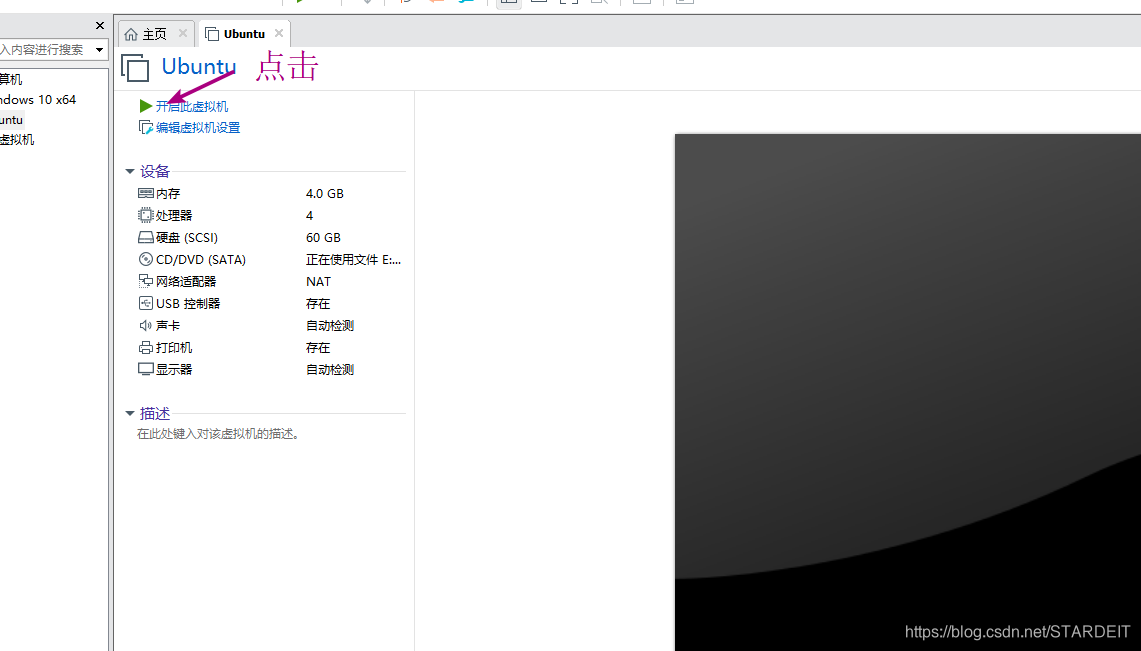Collapse the 描述 section triangle
1141x651 pixels.
pos(130,414)
